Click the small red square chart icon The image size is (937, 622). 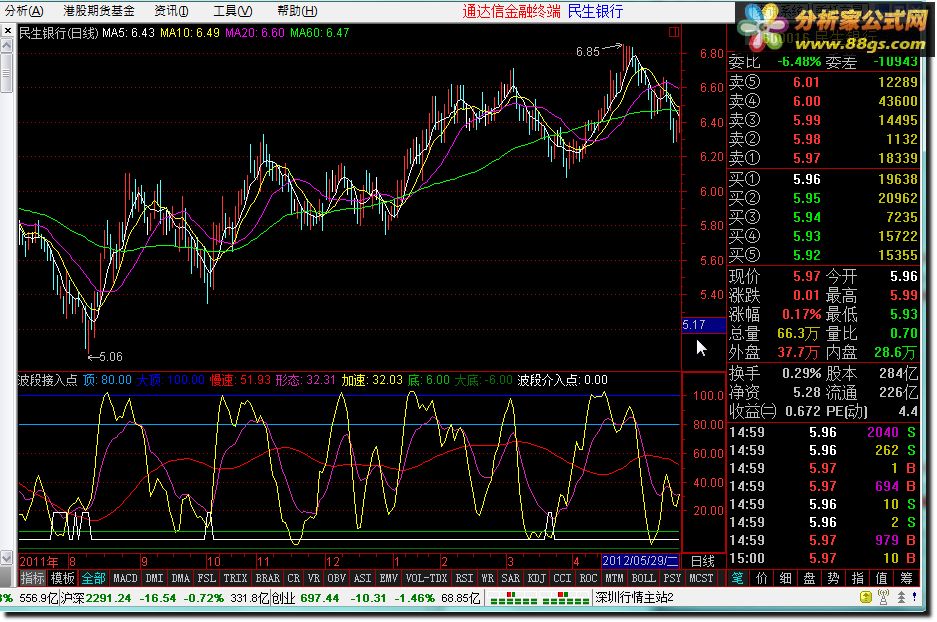(x=673, y=32)
